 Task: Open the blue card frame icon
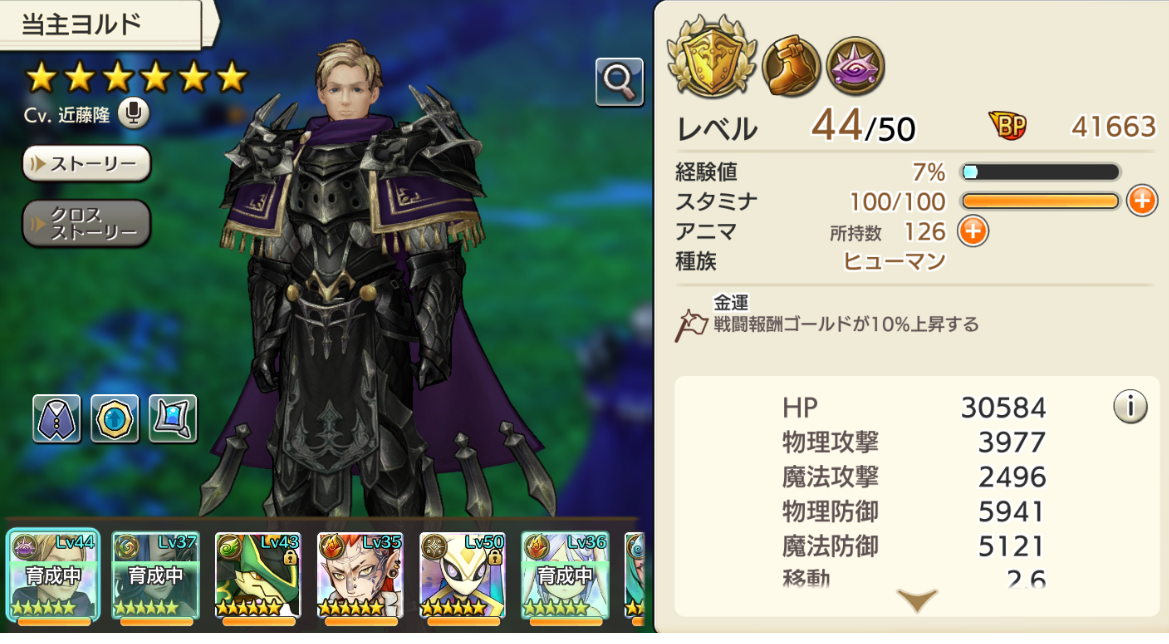pos(173,419)
